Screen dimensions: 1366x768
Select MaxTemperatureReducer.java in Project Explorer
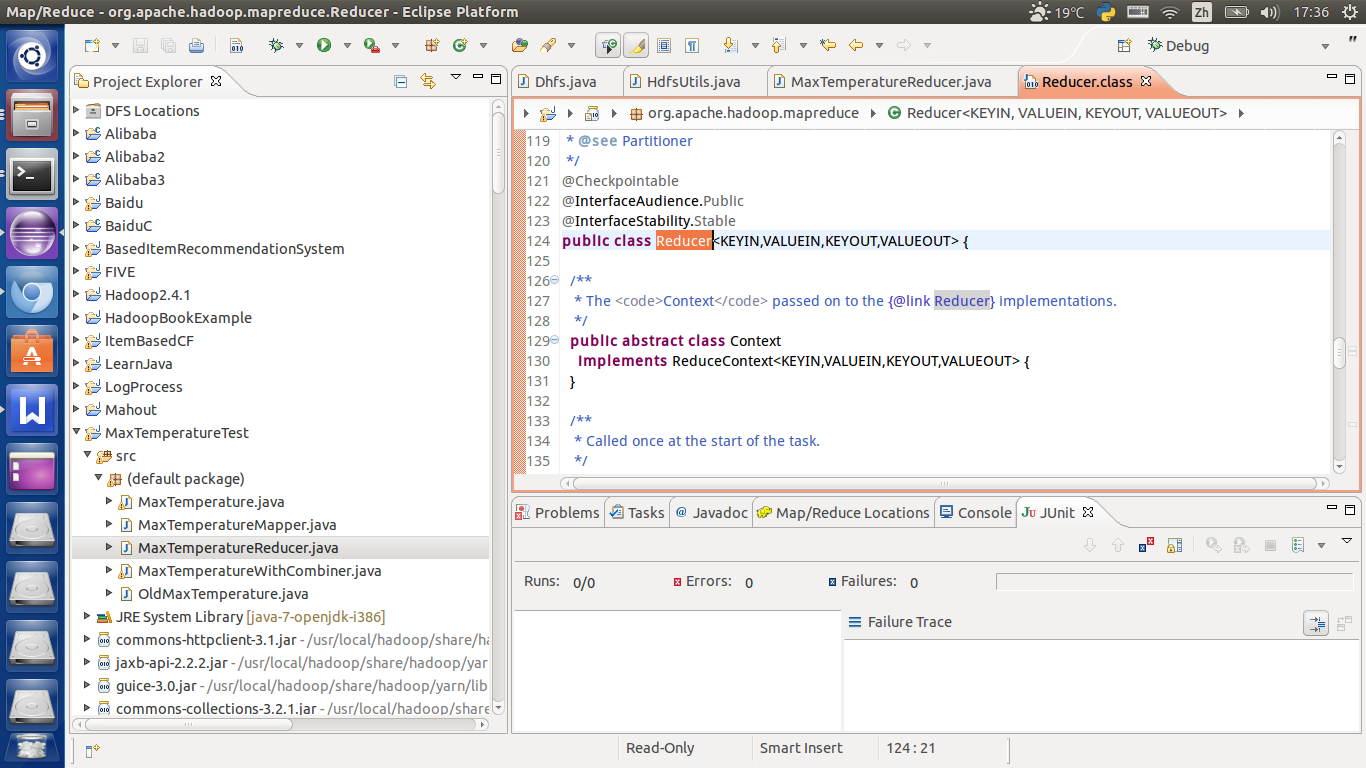(x=238, y=548)
